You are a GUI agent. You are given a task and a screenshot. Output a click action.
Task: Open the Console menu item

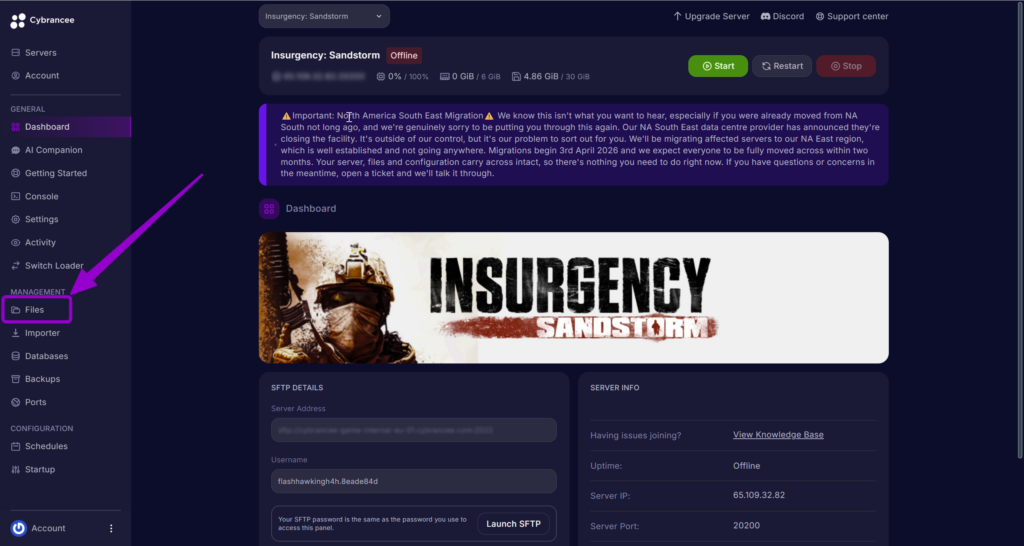tap(65, 197)
